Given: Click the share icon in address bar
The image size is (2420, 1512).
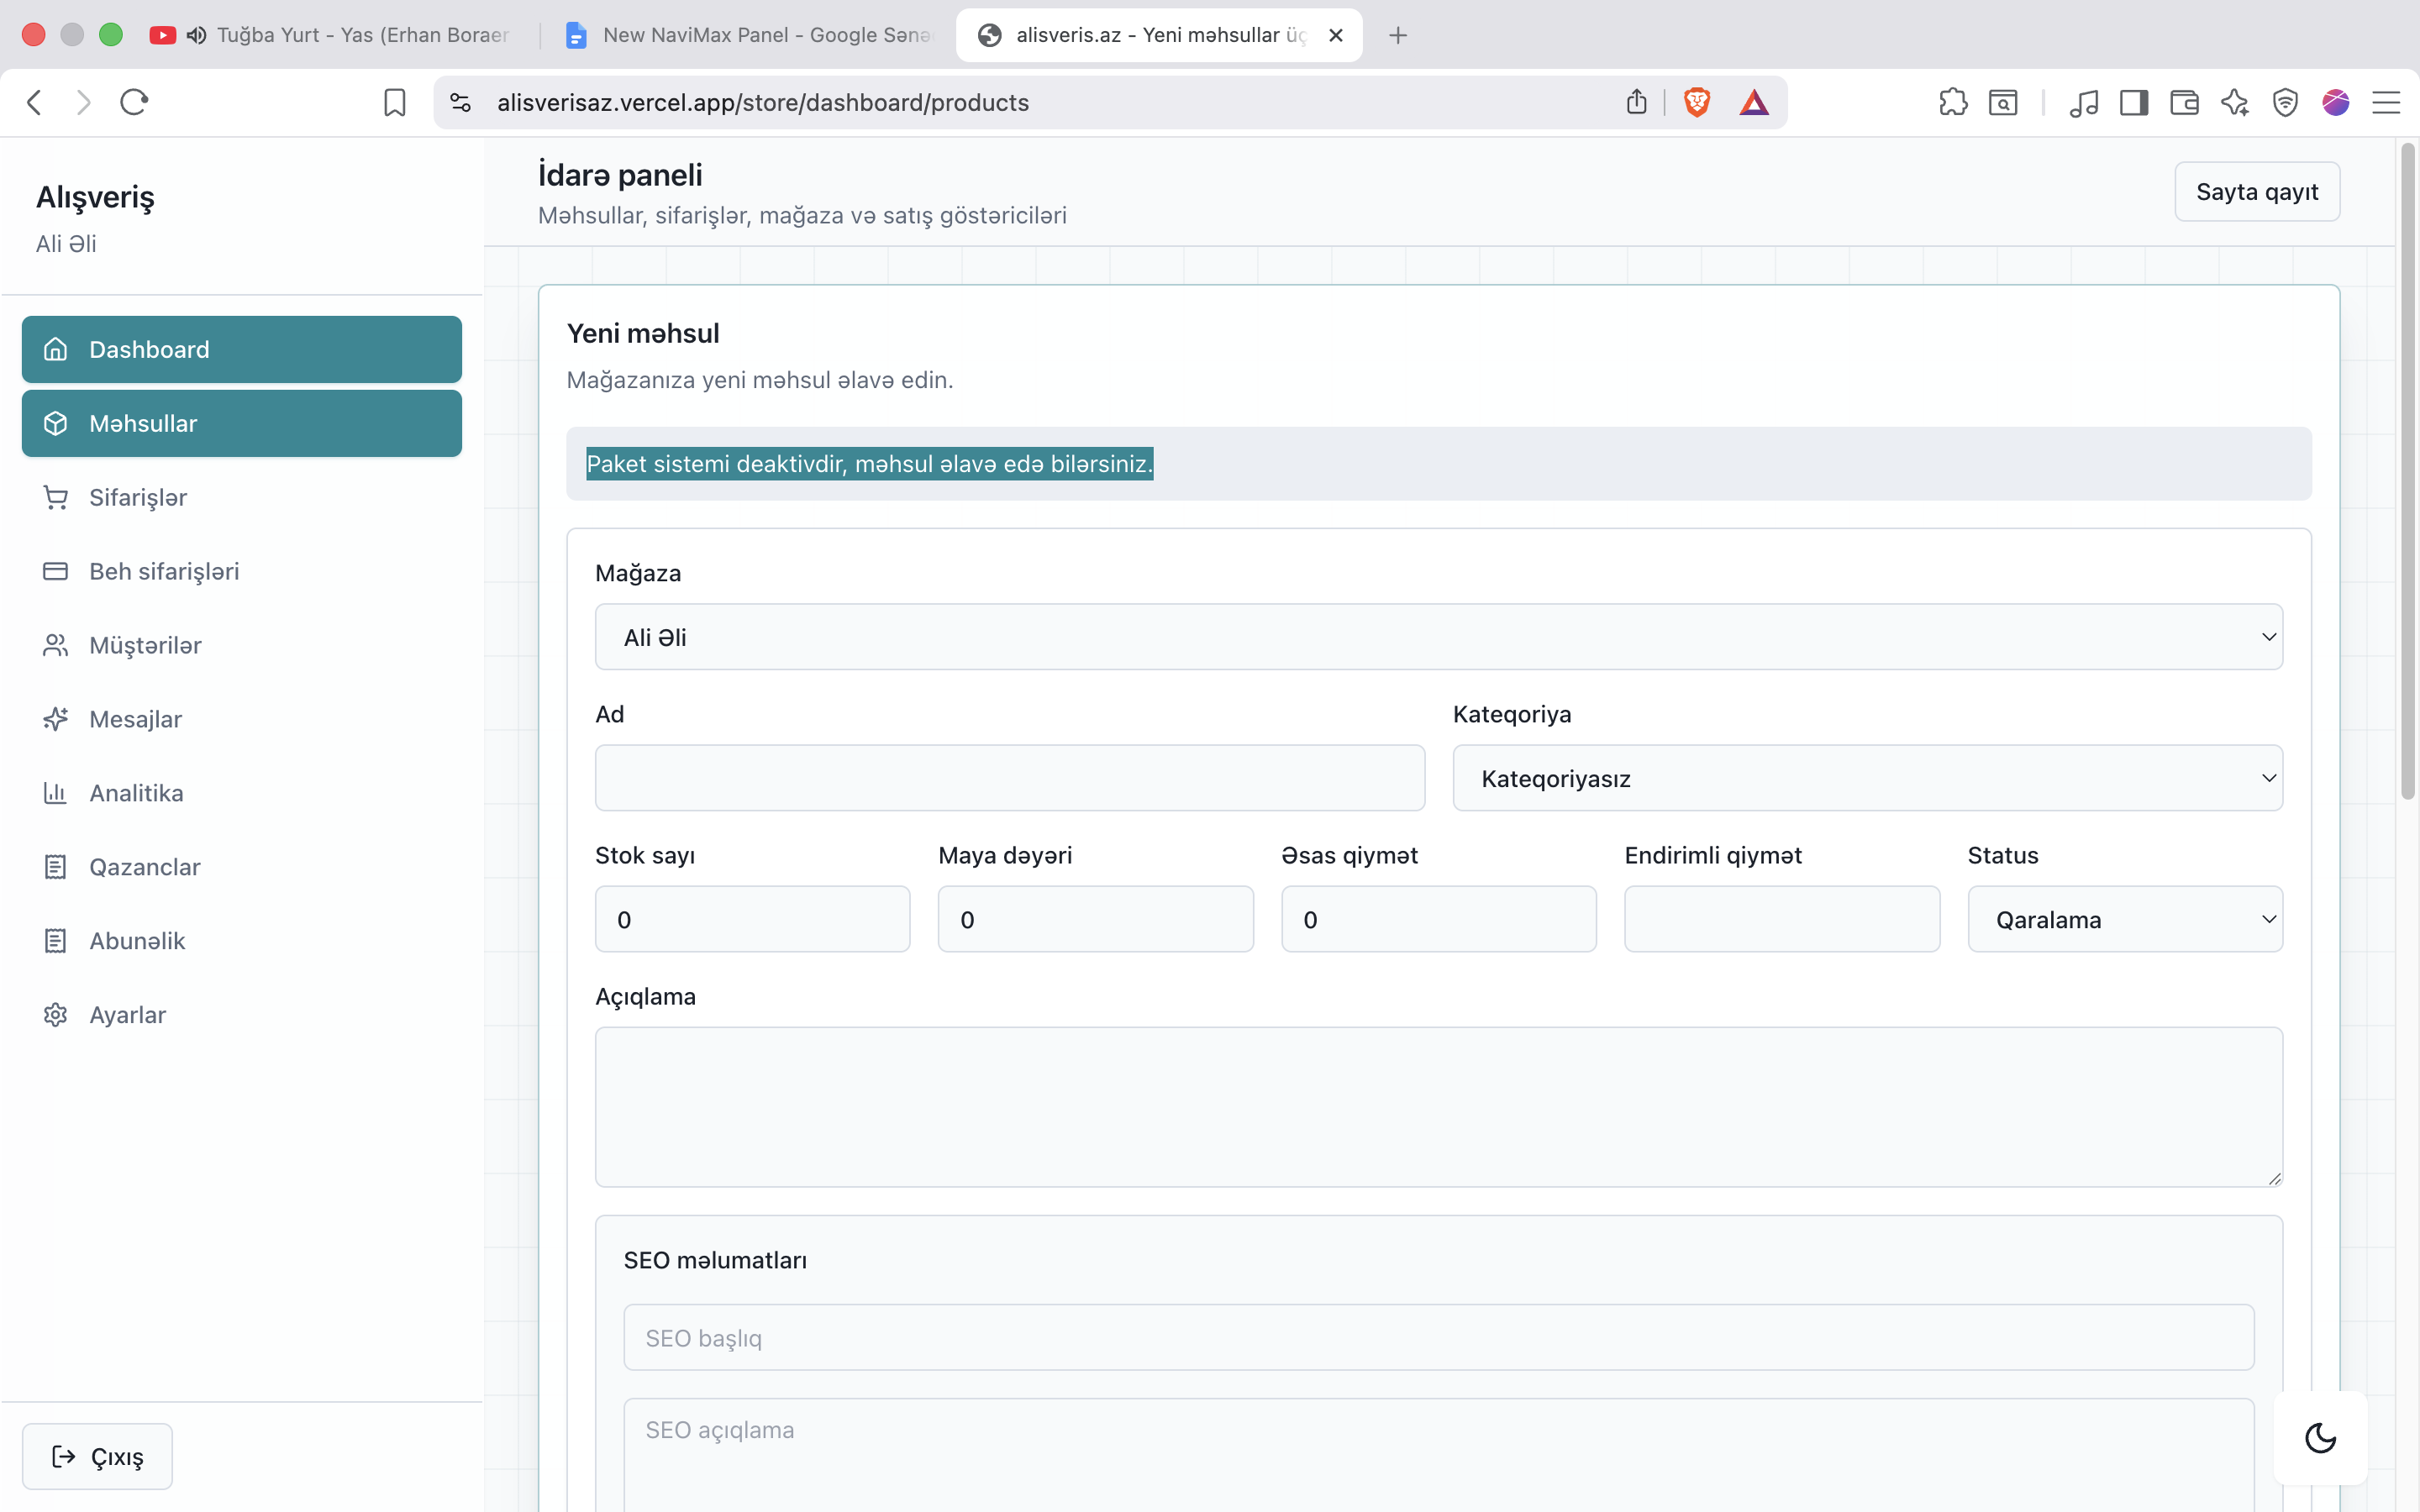Looking at the screenshot, I should pos(1636,102).
